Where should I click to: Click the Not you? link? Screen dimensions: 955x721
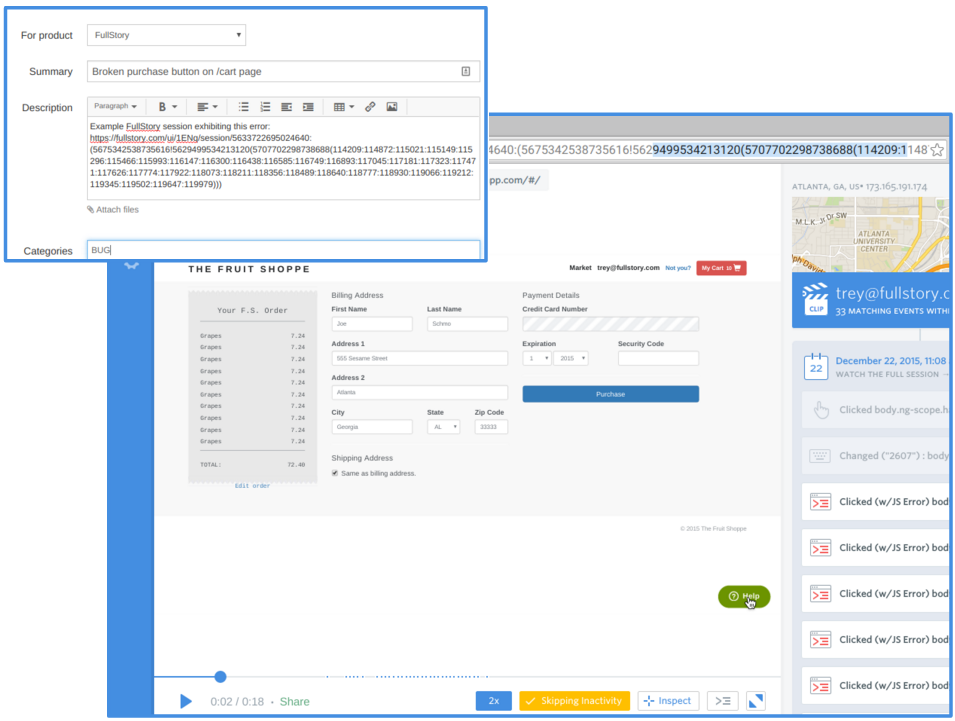coord(678,268)
